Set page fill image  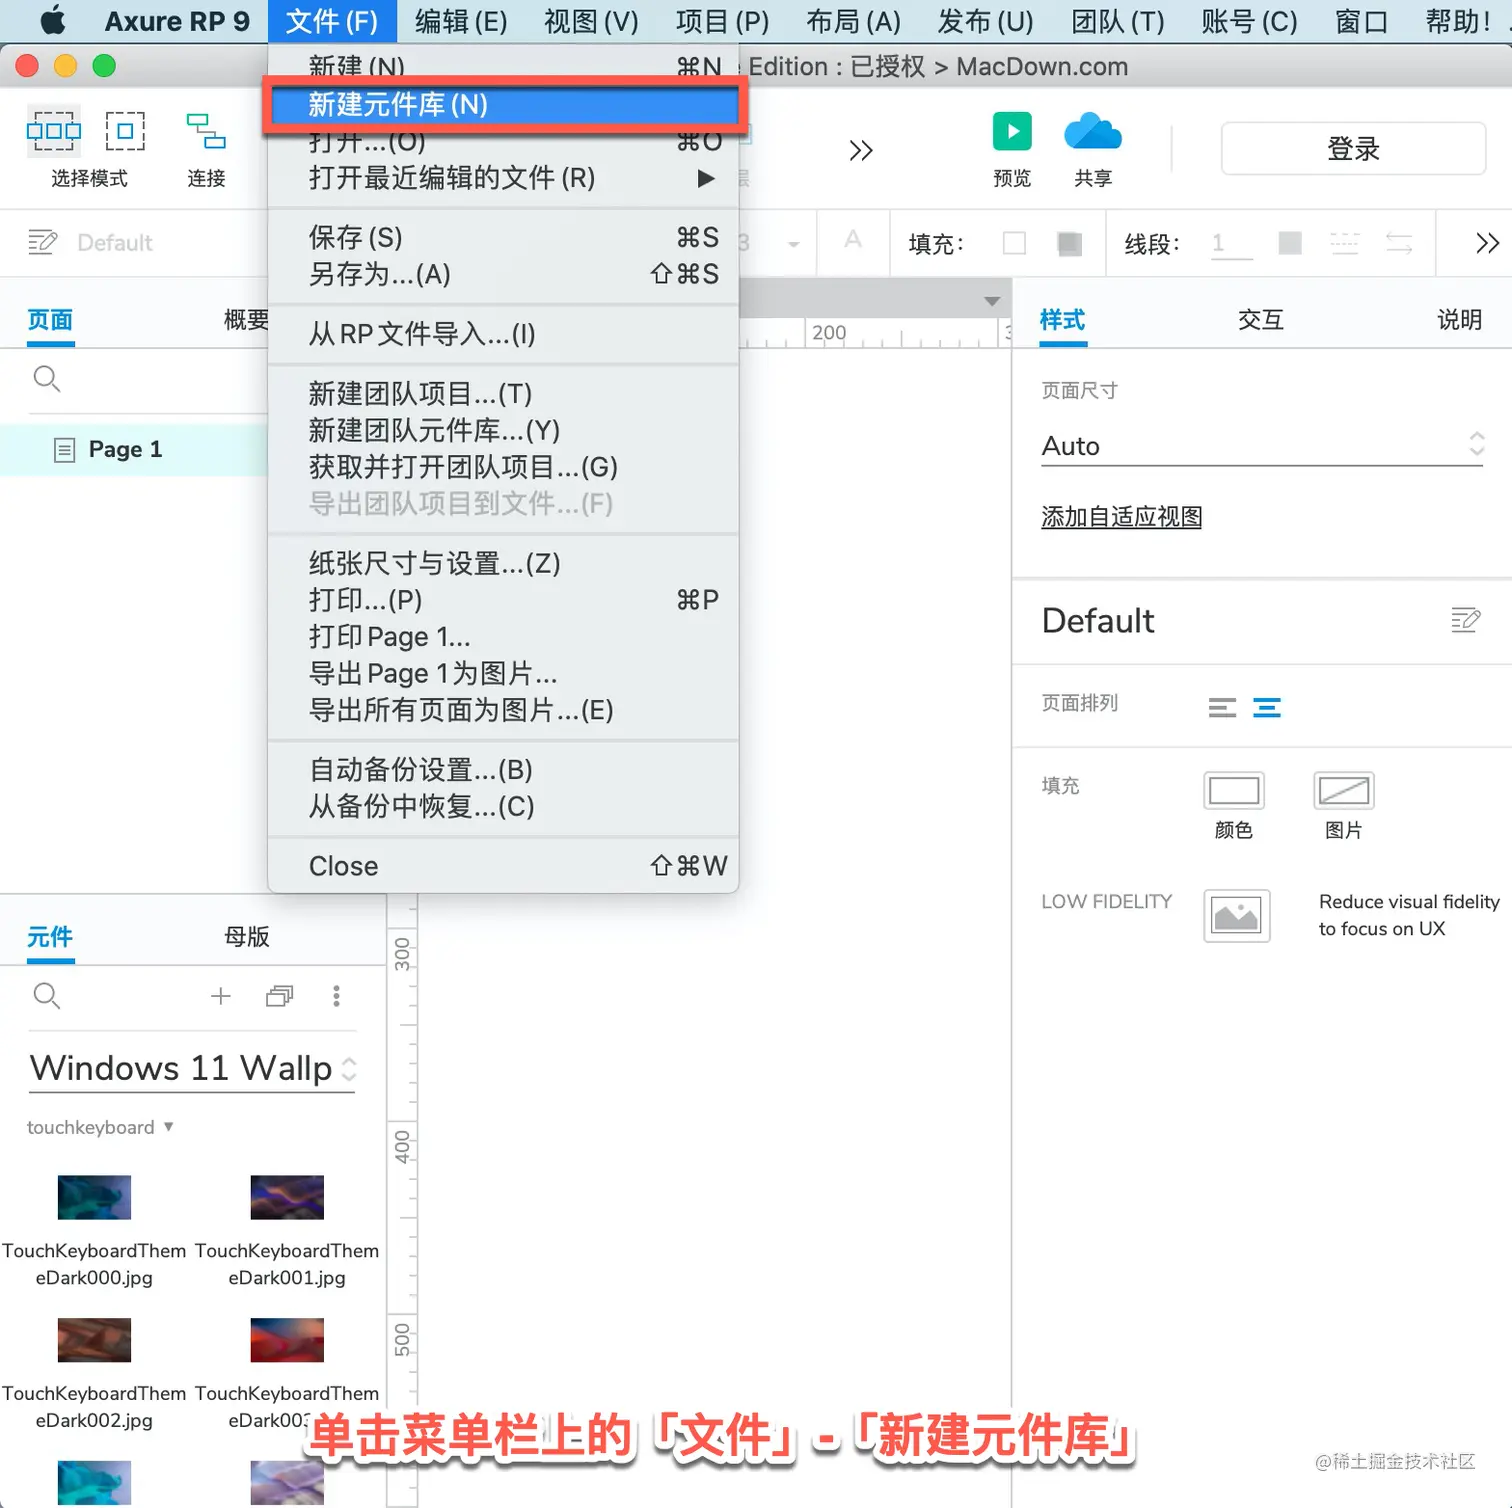(1344, 790)
